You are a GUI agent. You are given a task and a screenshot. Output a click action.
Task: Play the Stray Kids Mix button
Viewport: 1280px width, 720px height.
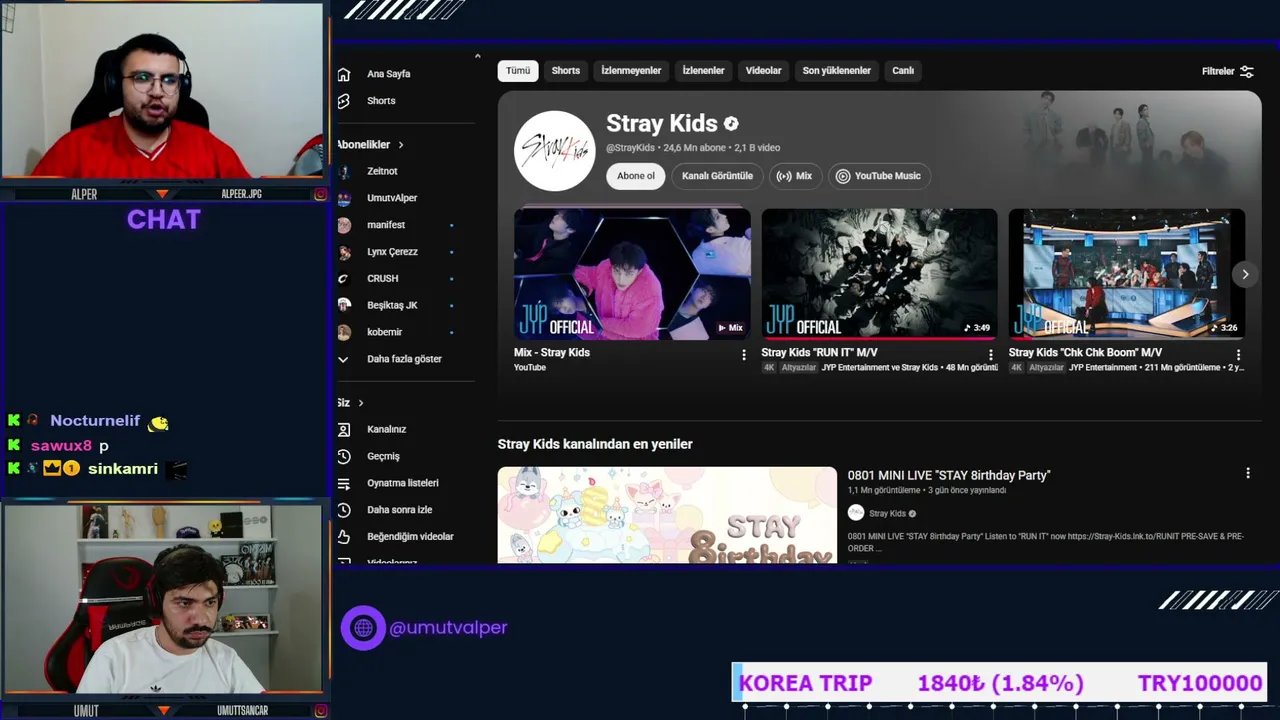point(795,176)
